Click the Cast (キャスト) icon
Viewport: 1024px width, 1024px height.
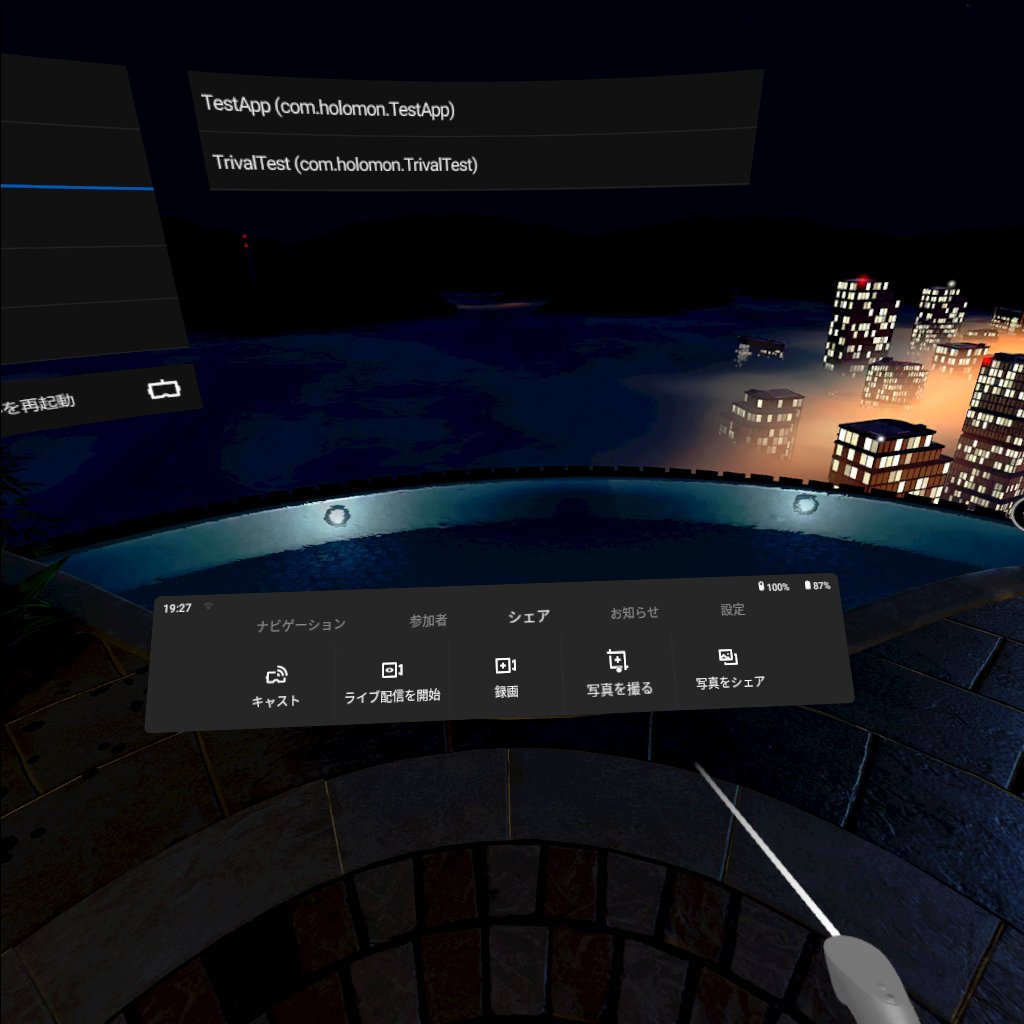[x=276, y=675]
